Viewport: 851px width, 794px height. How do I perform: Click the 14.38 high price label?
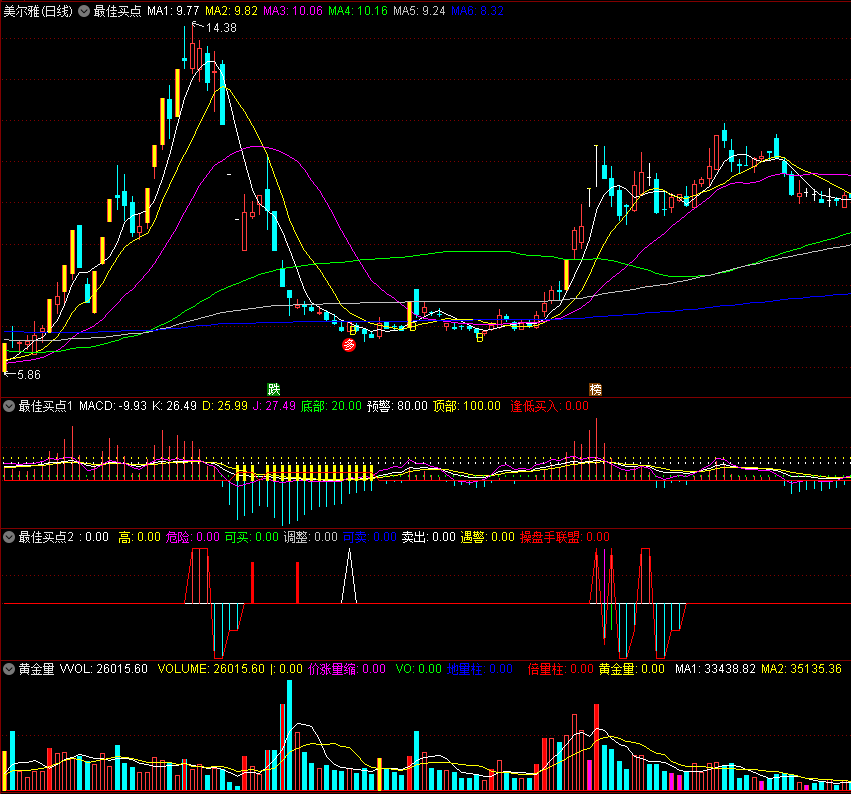[221, 28]
